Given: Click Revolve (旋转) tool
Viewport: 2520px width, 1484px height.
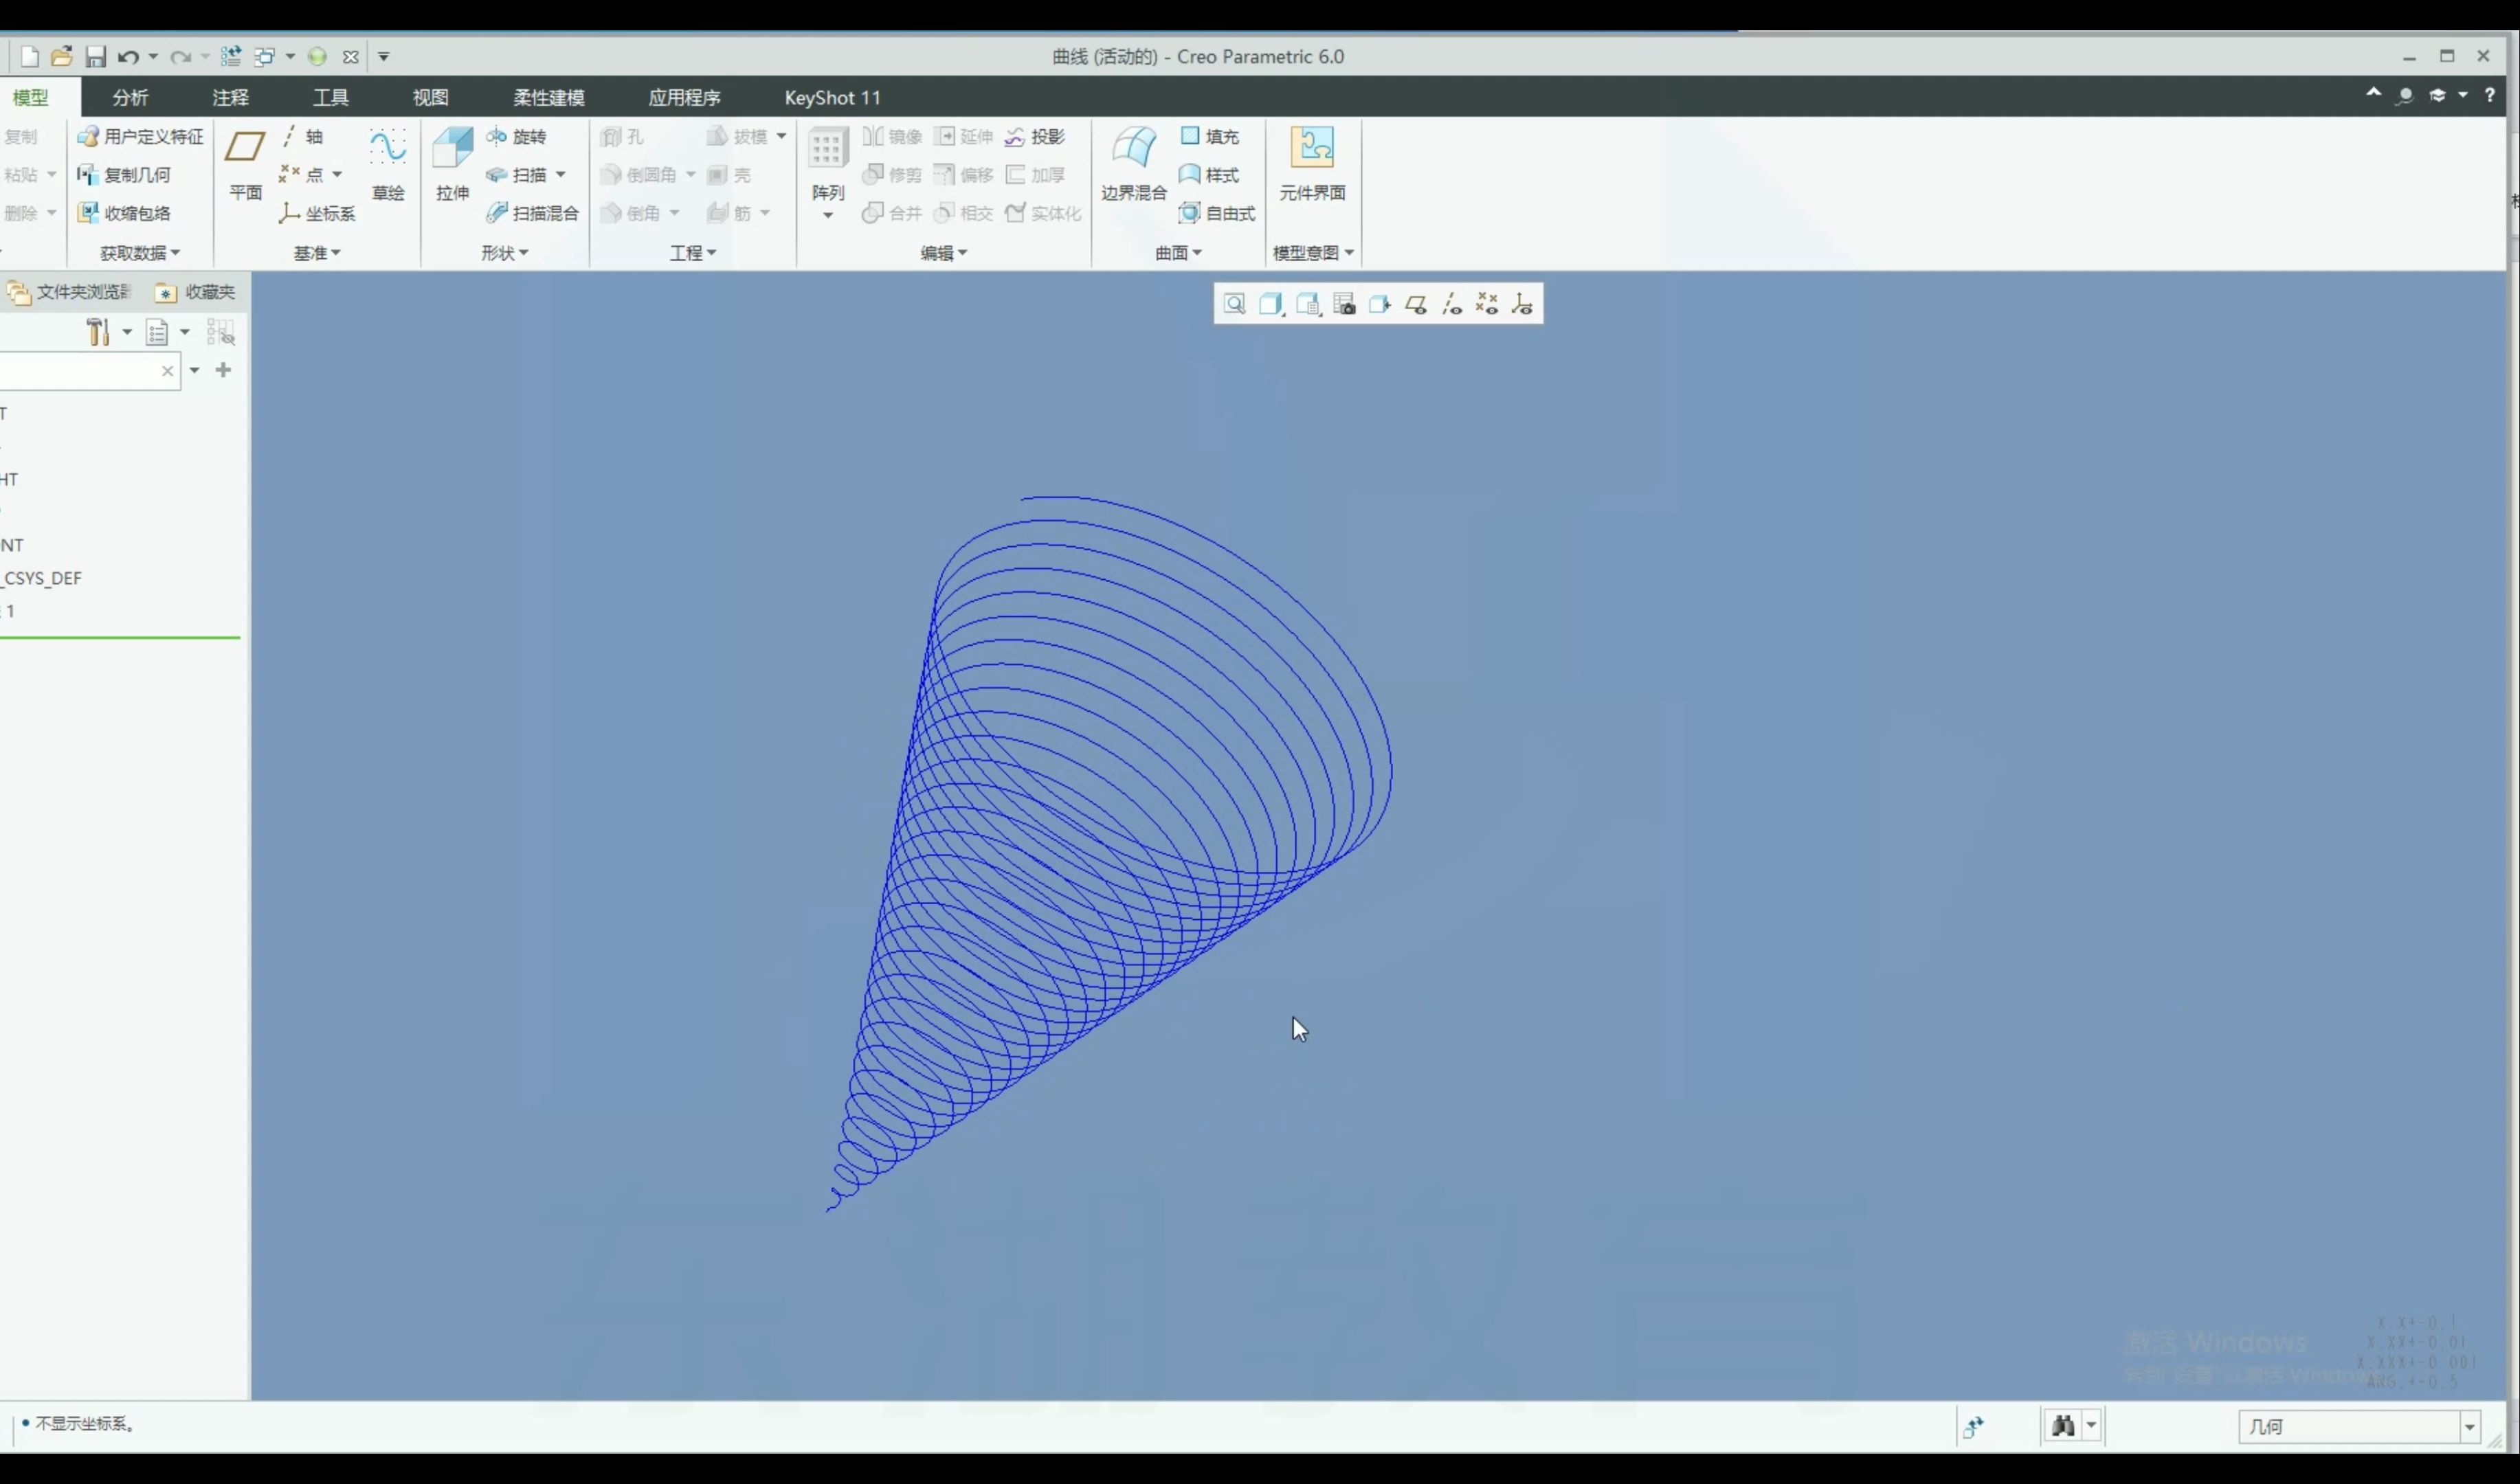Looking at the screenshot, I should click(517, 137).
